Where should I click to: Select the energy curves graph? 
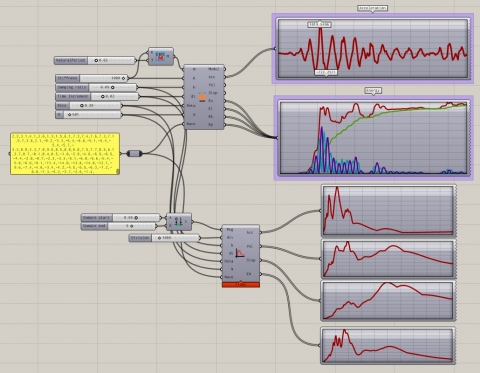click(x=374, y=138)
